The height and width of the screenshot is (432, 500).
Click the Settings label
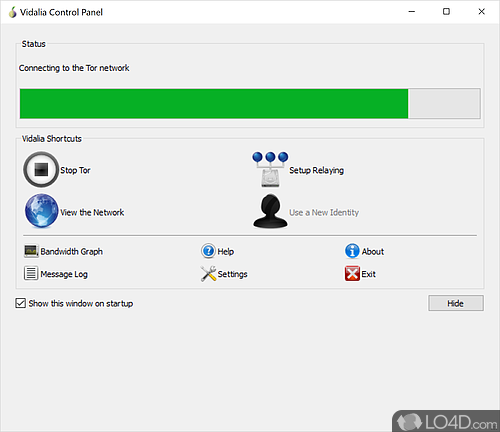[x=232, y=274]
